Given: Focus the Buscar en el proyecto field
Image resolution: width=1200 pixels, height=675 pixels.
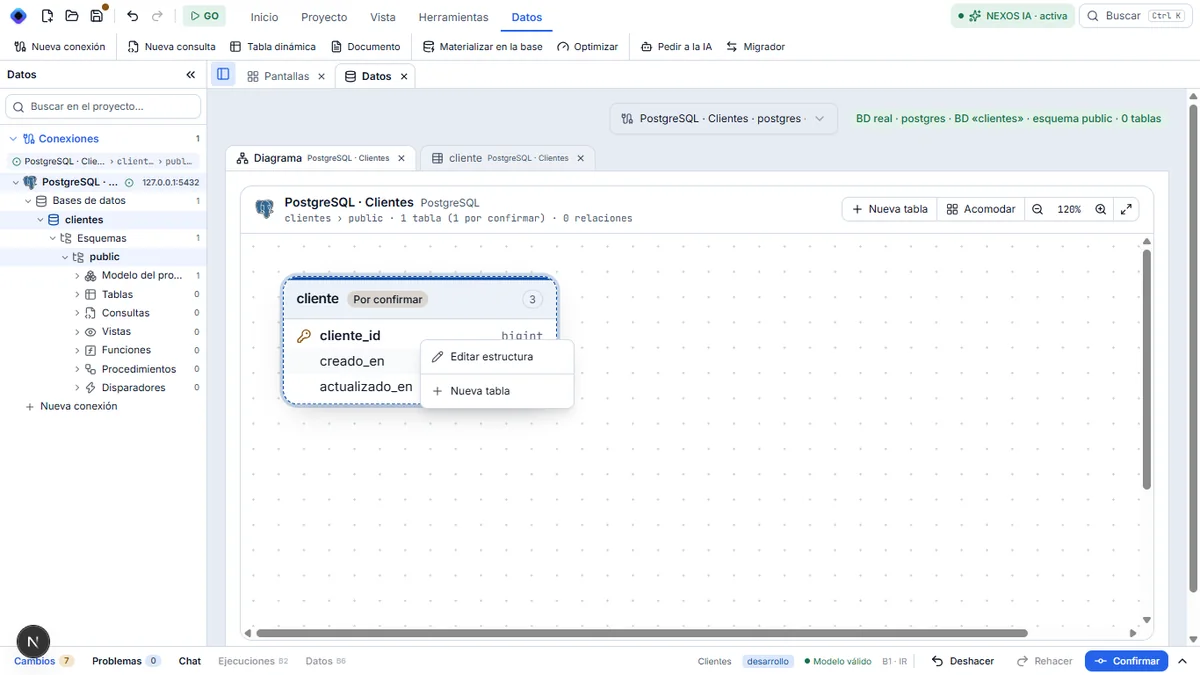Looking at the screenshot, I should click(x=103, y=106).
